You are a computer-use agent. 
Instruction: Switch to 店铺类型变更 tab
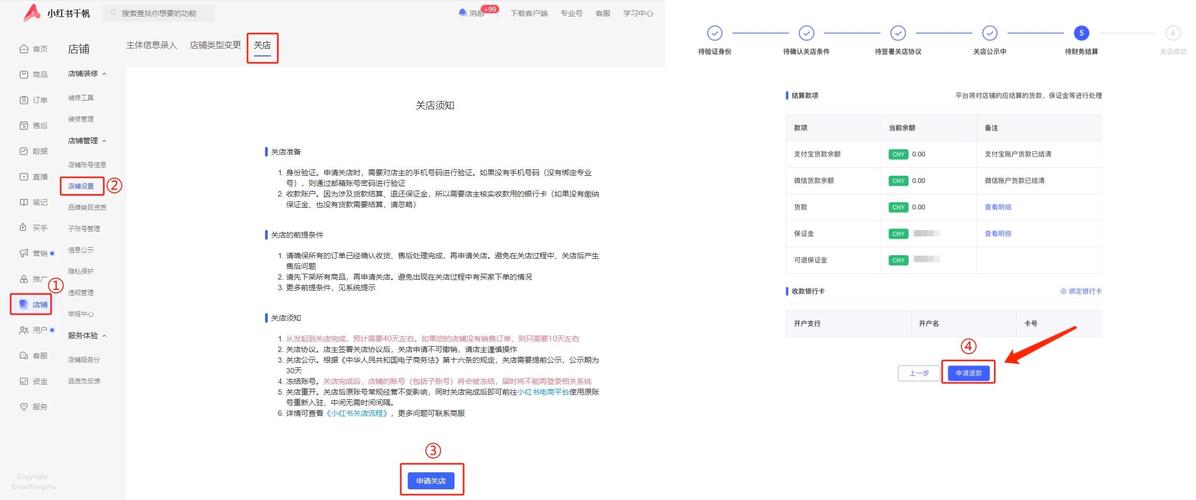point(215,45)
